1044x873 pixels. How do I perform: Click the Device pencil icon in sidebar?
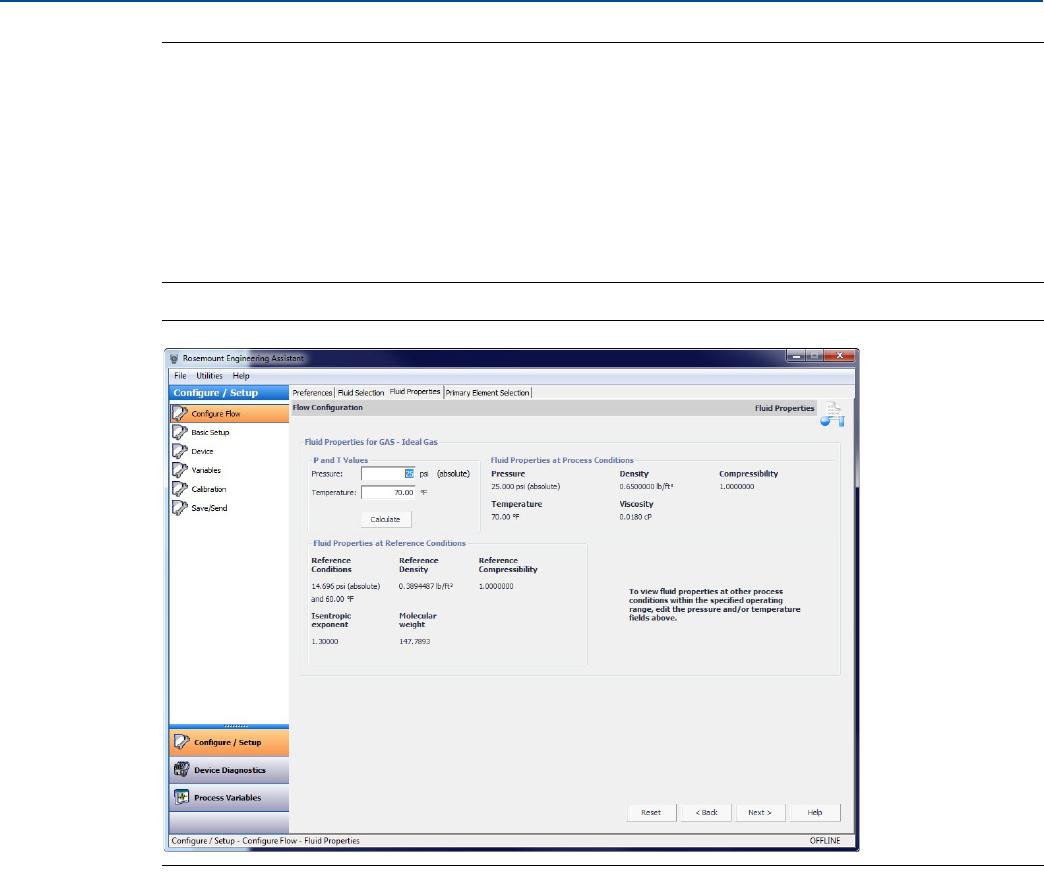click(x=180, y=451)
